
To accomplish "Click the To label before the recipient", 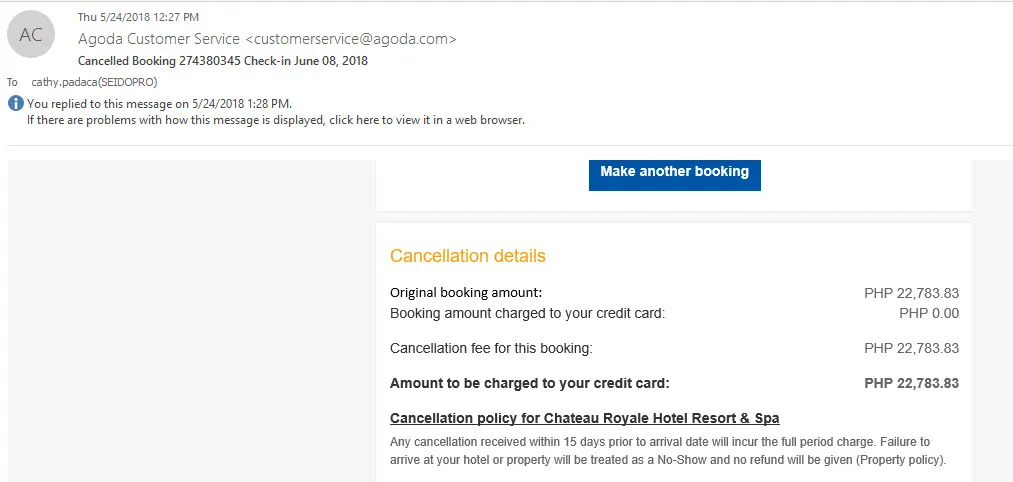I will [x=13, y=82].
